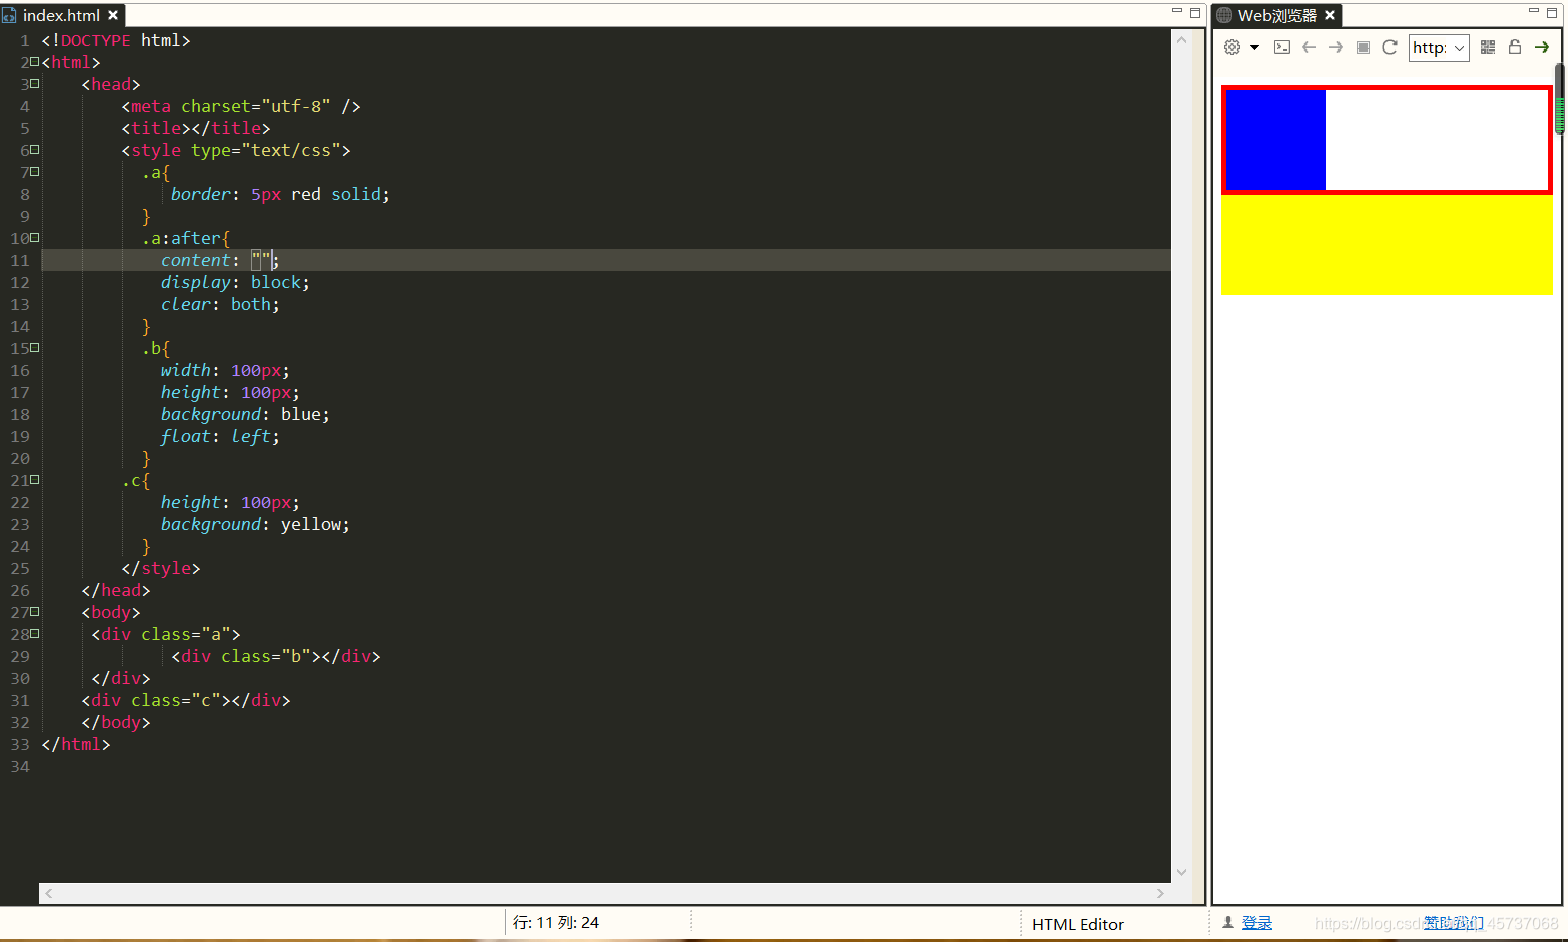1568x942 pixels.
Task: Select the Web浏览器 tab
Action: pos(1277,15)
